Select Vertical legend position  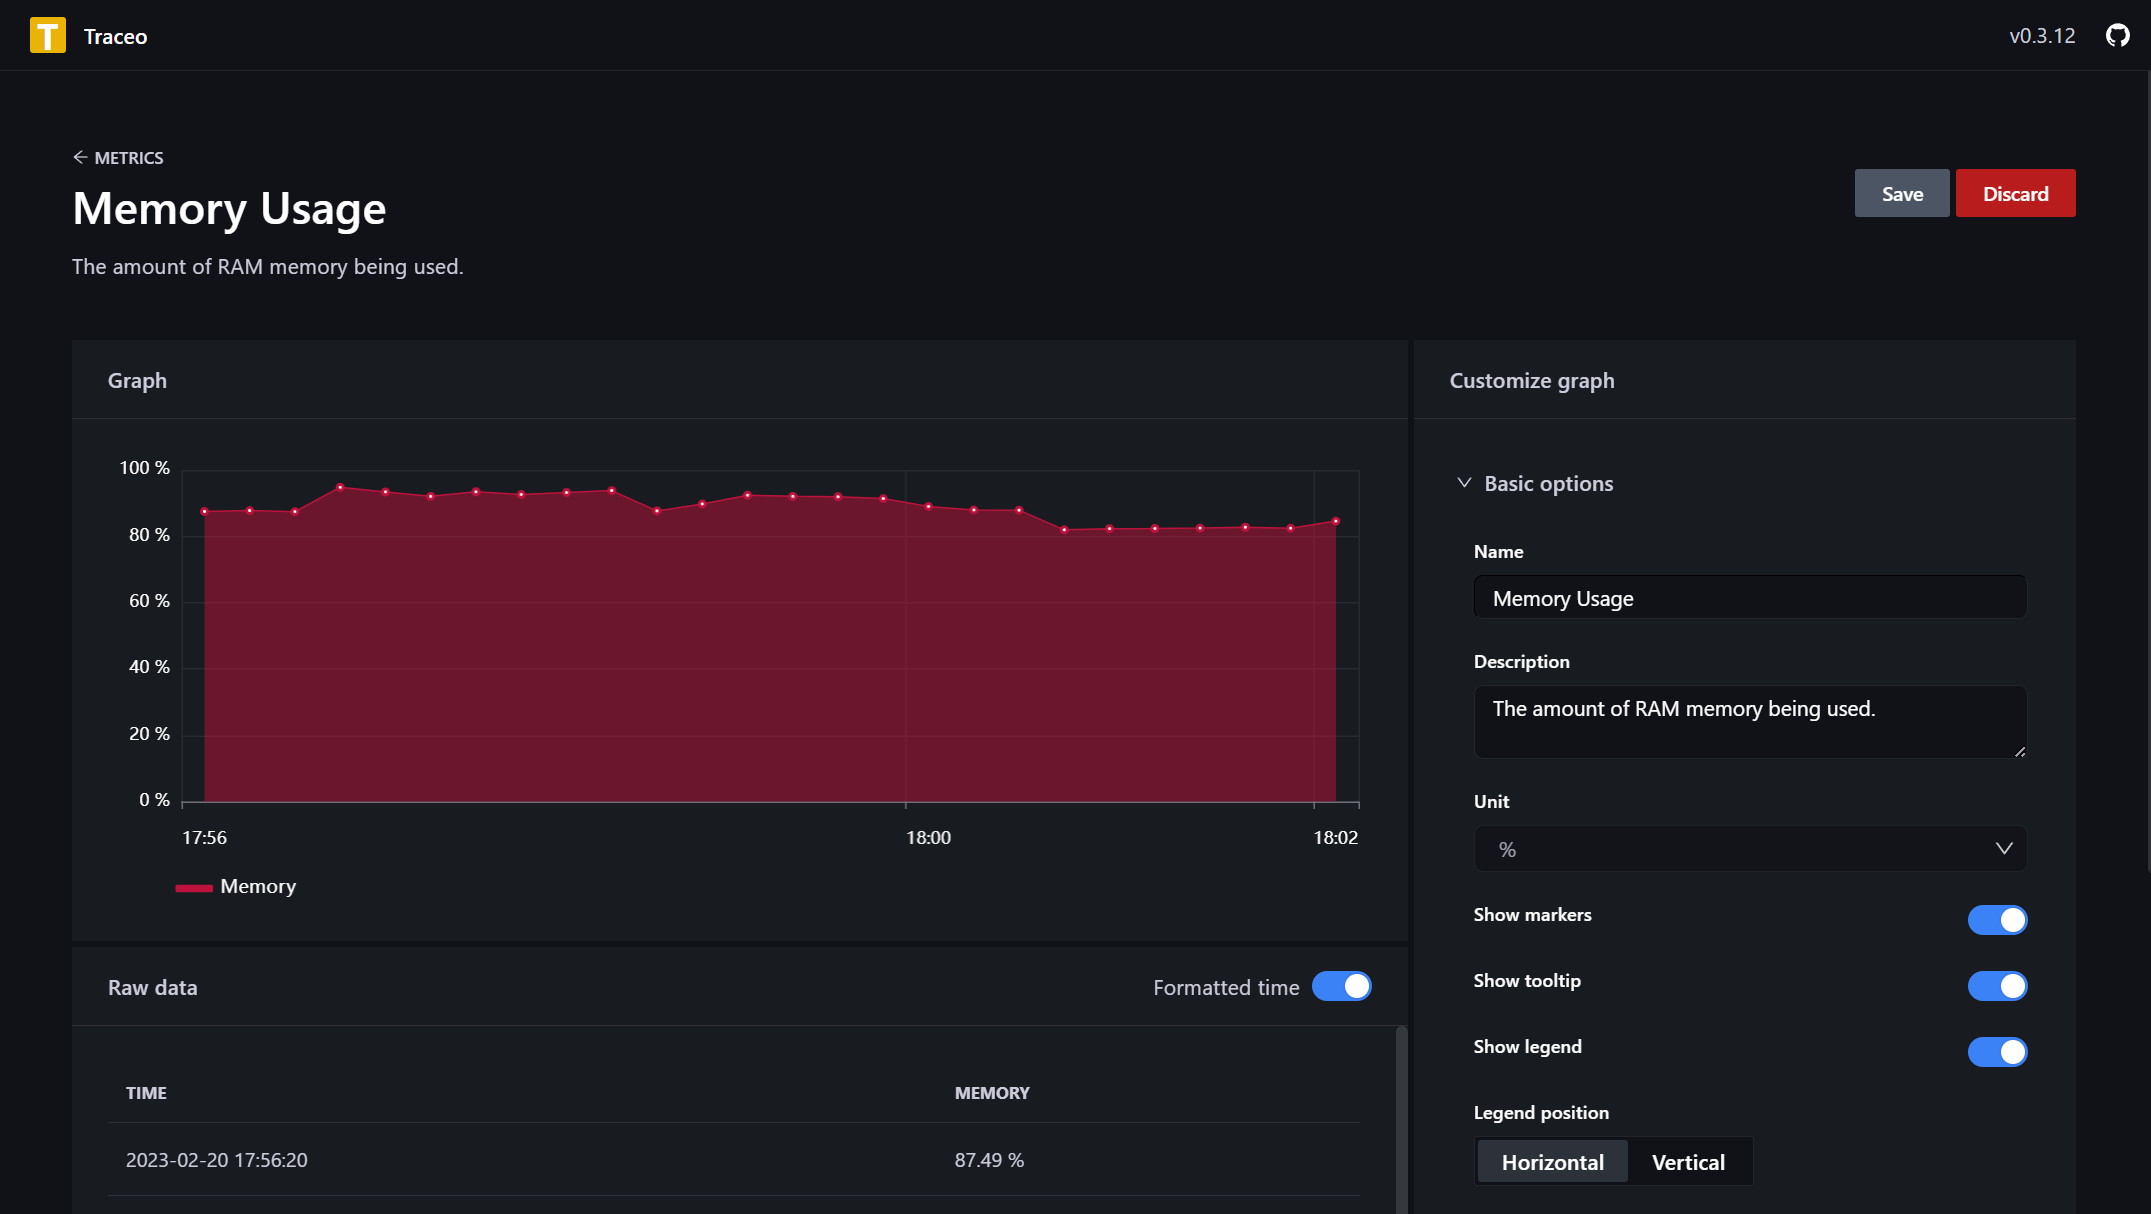(1688, 1162)
